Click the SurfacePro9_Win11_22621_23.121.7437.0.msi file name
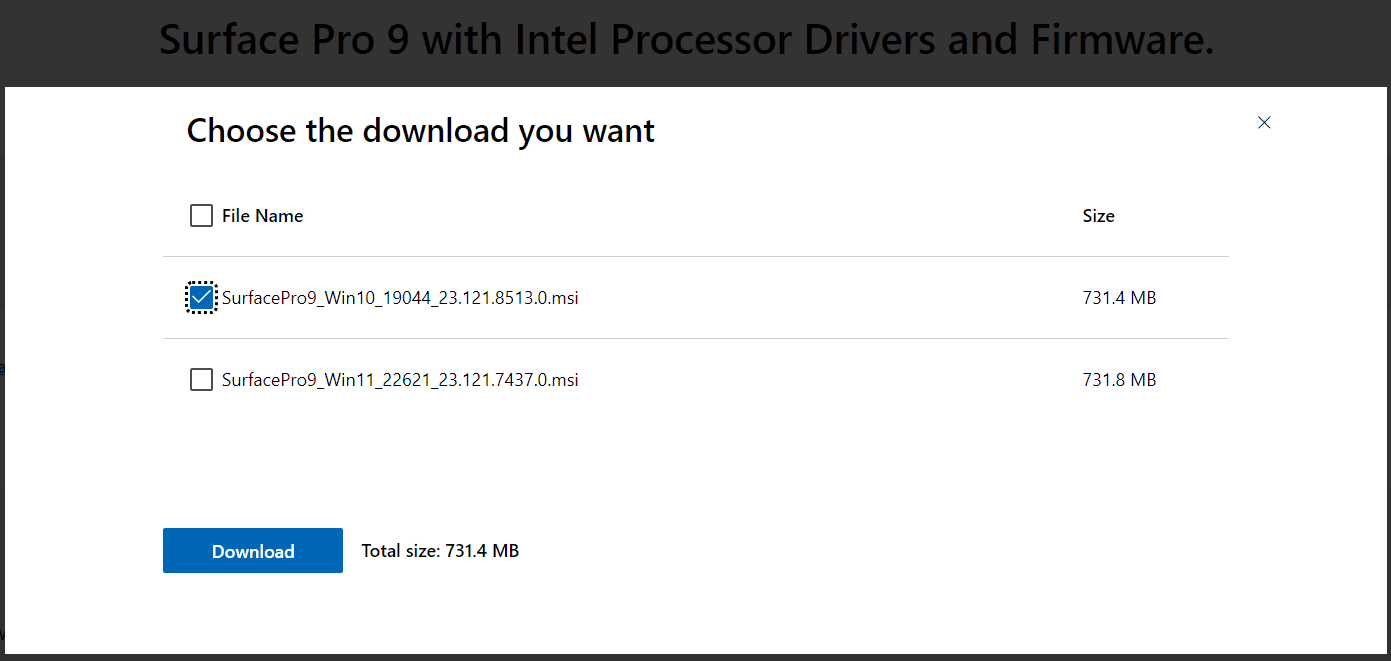This screenshot has height=661, width=1391. pos(400,380)
